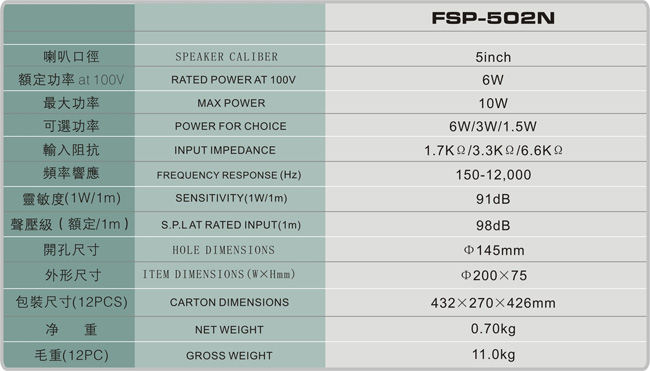Click the 432×270×426mm carton value

(x=493, y=303)
